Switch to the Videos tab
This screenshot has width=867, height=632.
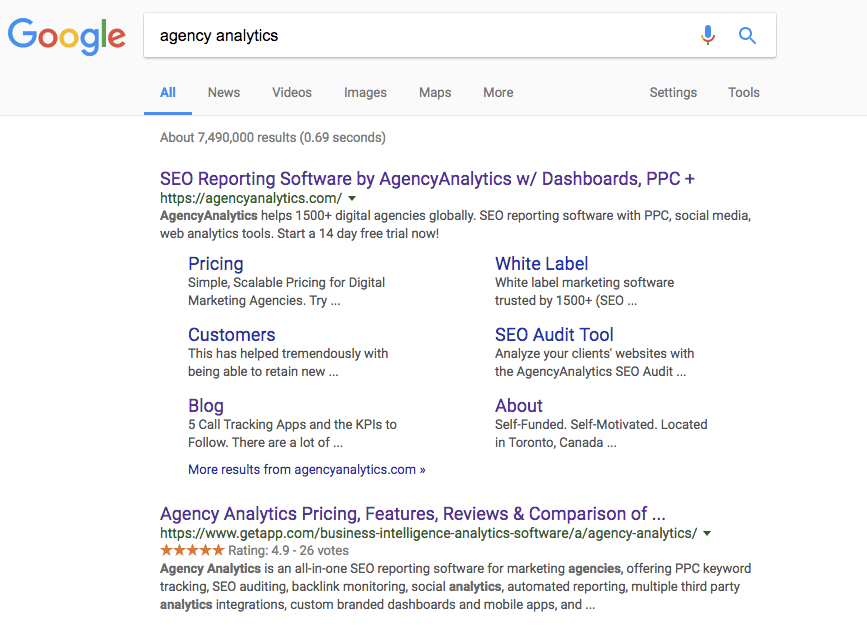(292, 92)
